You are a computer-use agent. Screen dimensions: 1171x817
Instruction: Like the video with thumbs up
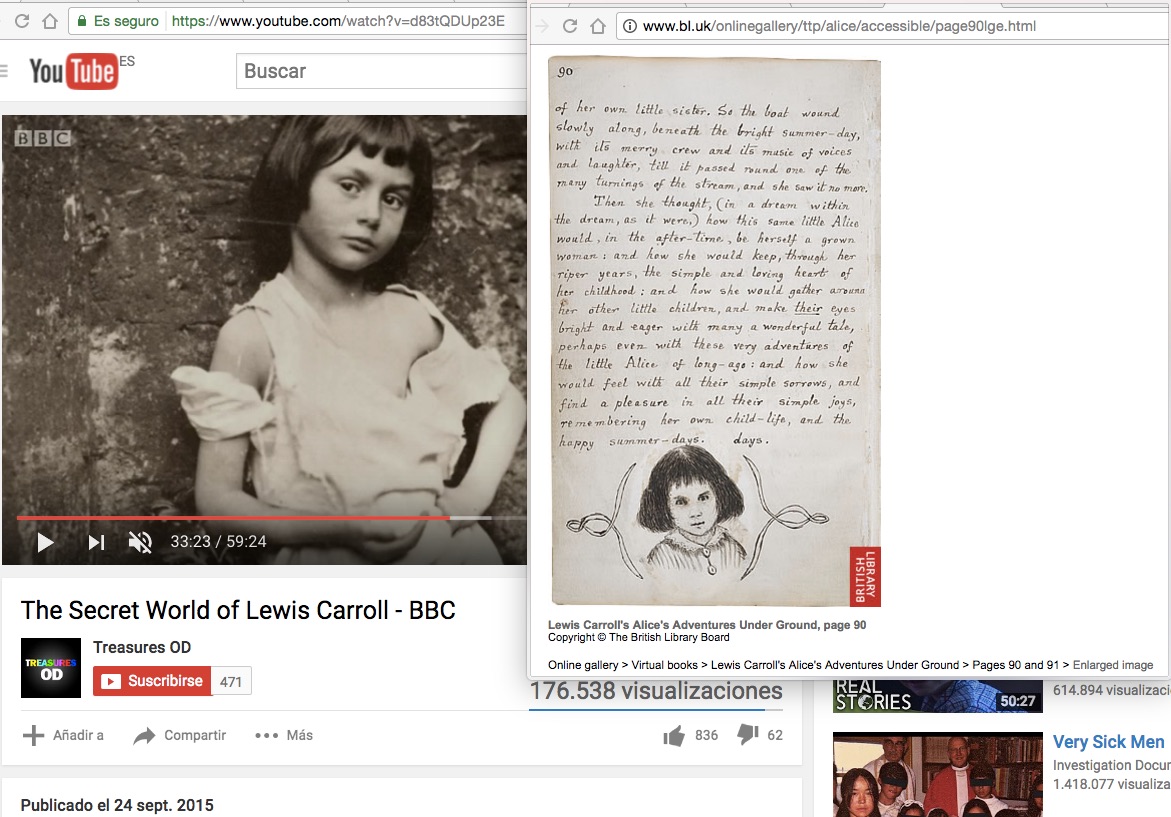pyautogui.click(x=674, y=736)
